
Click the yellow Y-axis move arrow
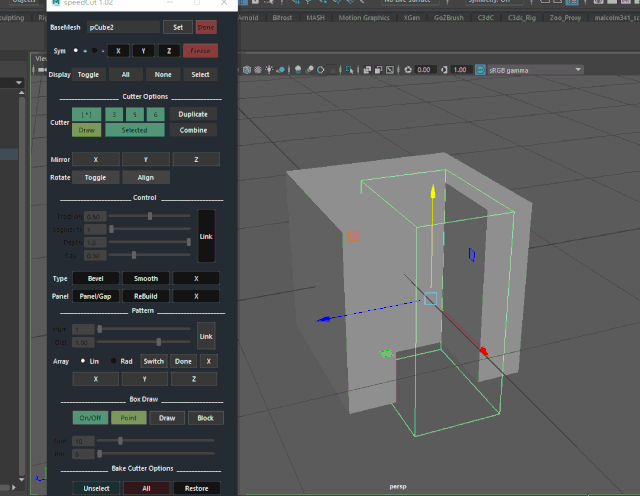(x=432, y=192)
